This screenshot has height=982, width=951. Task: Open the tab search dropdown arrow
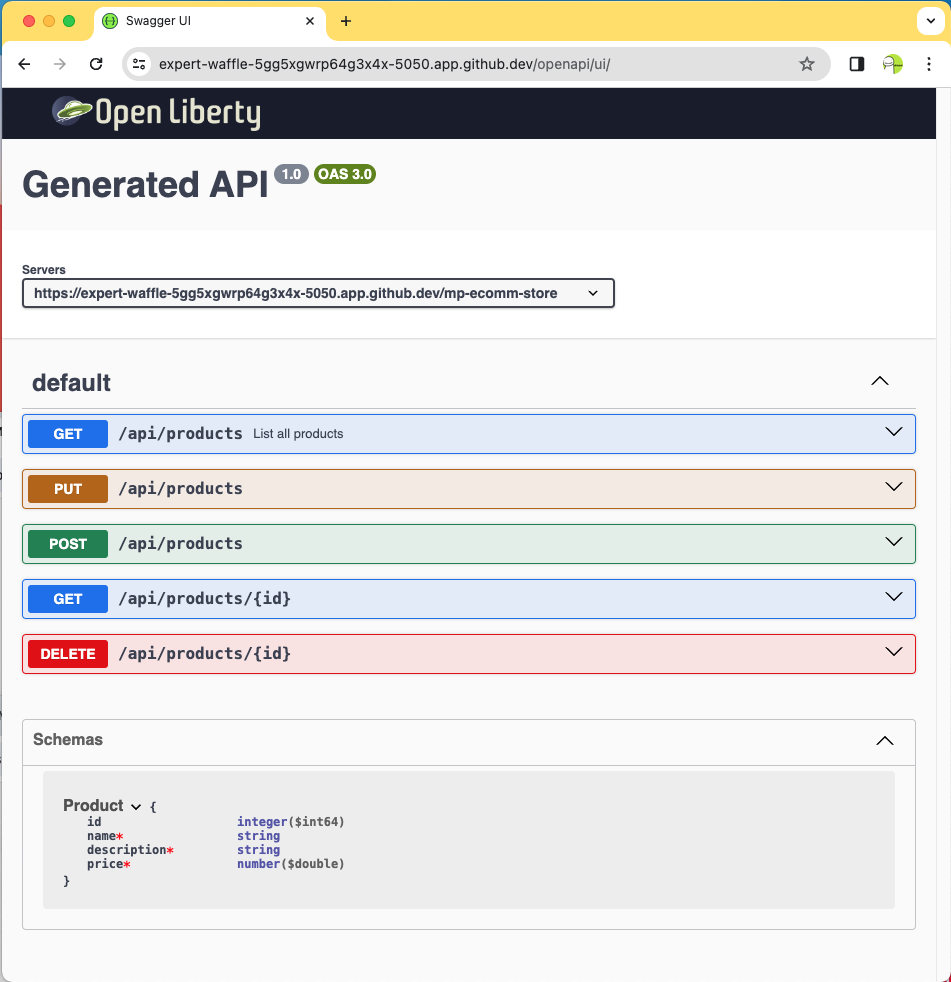(930, 21)
